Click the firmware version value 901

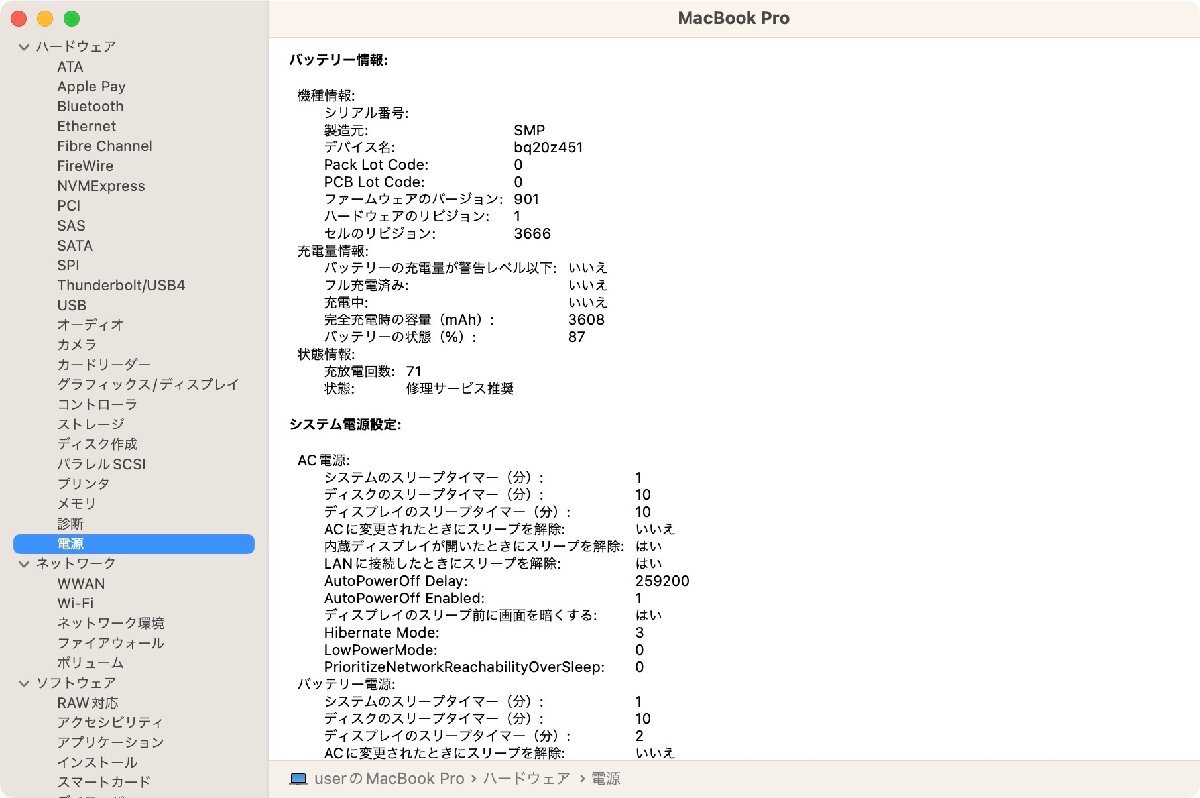pyautogui.click(x=527, y=199)
